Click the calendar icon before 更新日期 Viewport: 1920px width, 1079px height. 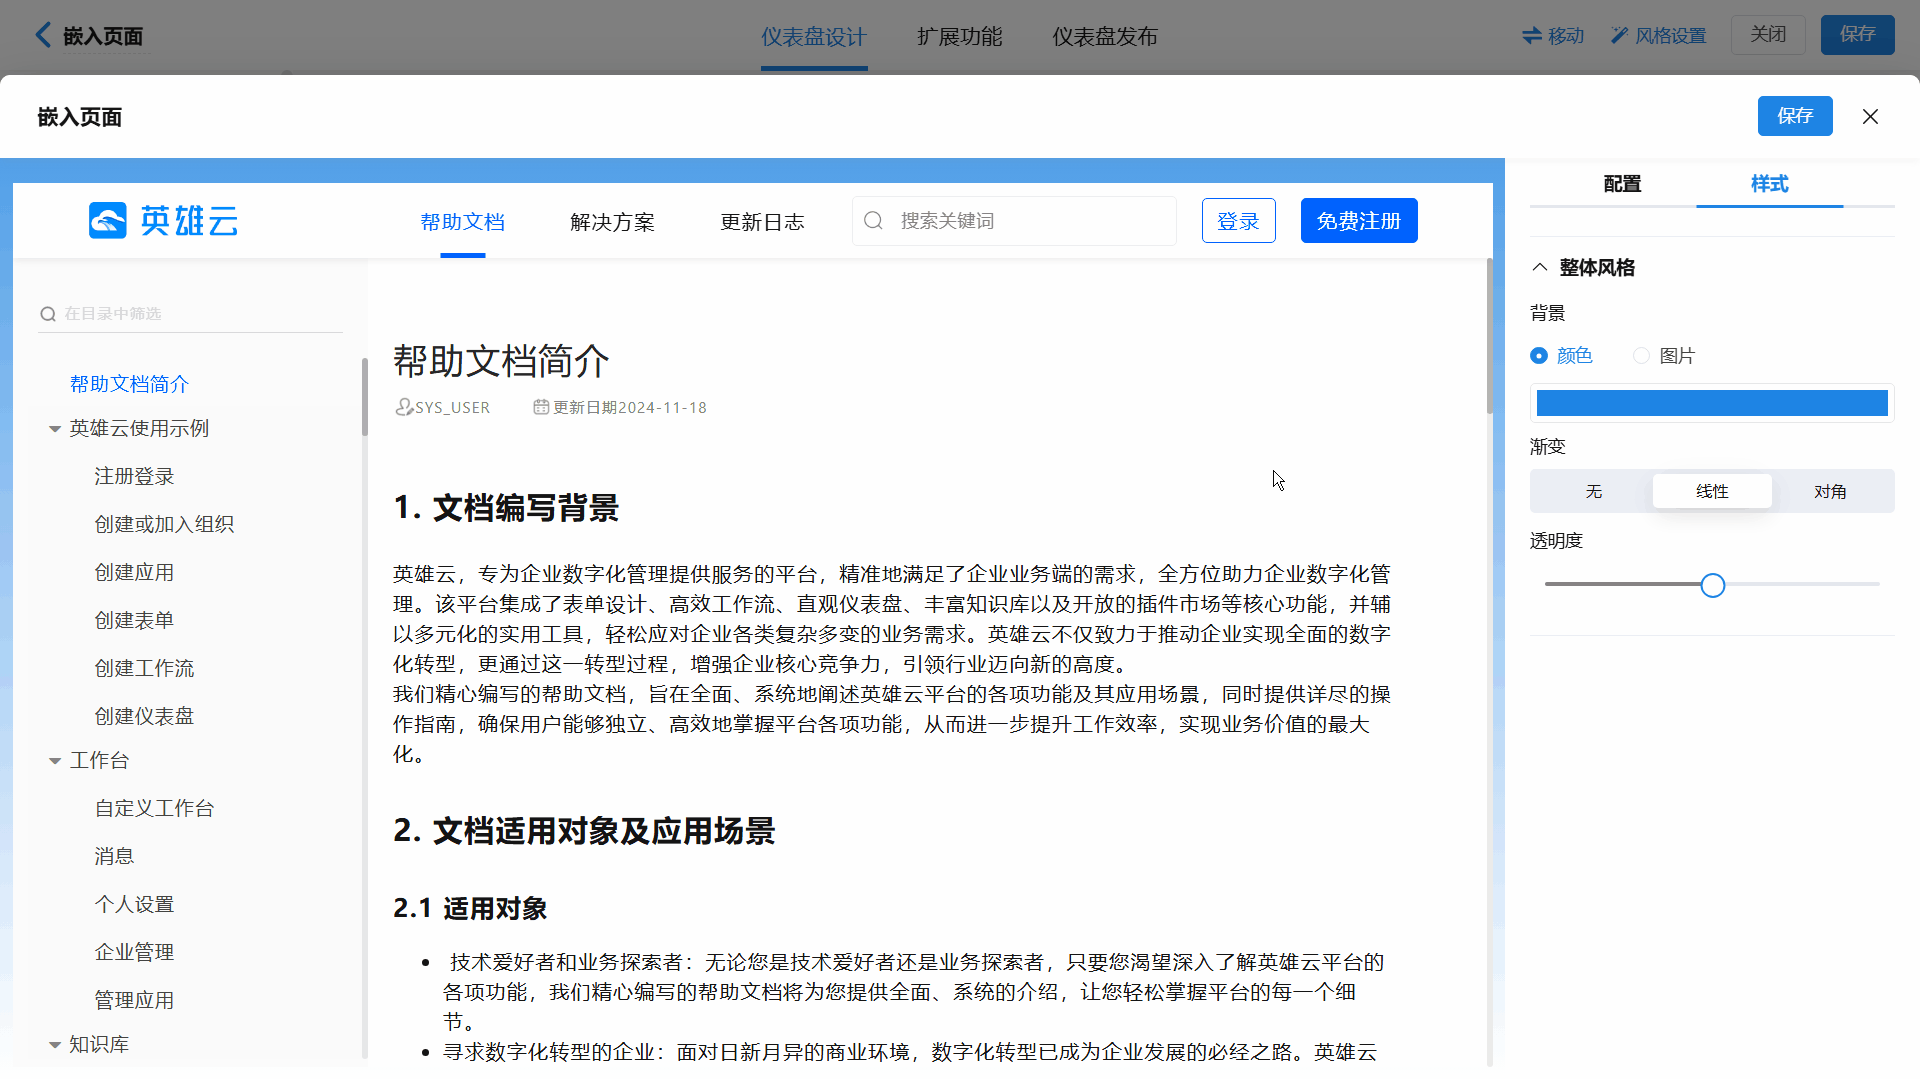[541, 407]
